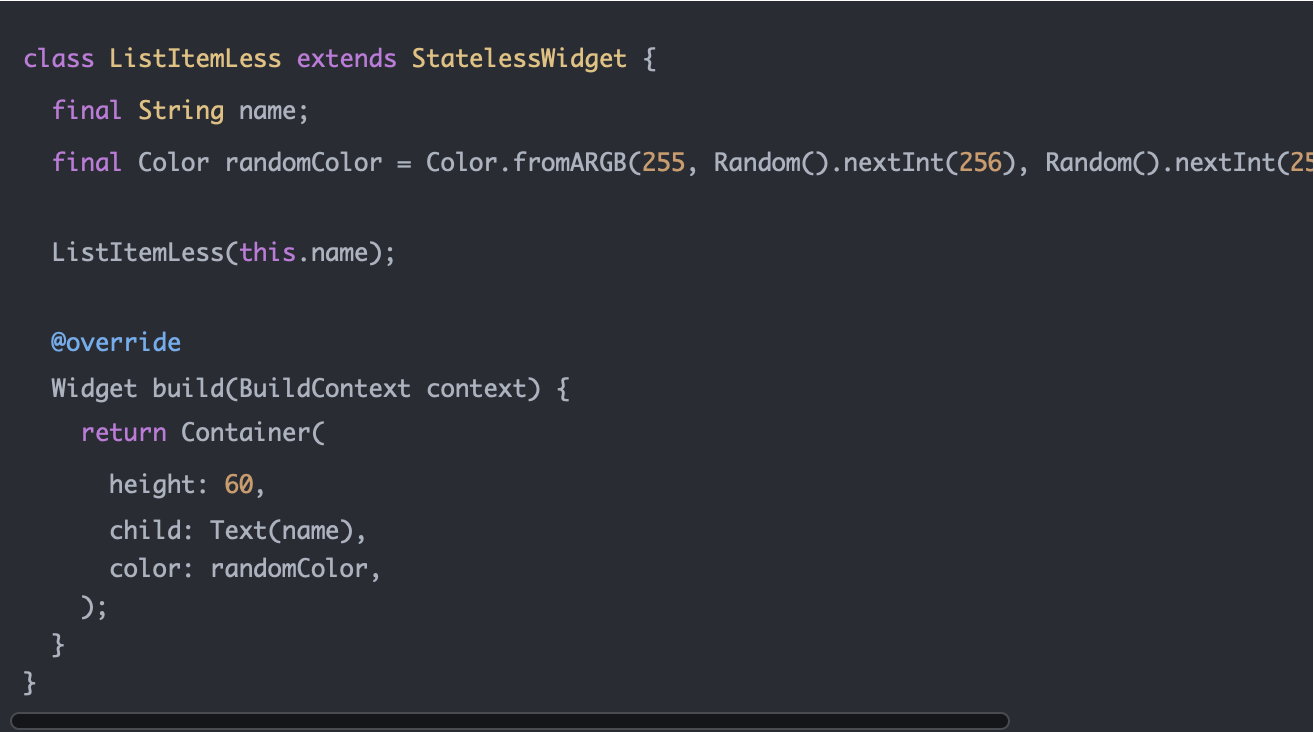
Task: Click the empty scrollbar track right of thumb
Action: point(1160,721)
